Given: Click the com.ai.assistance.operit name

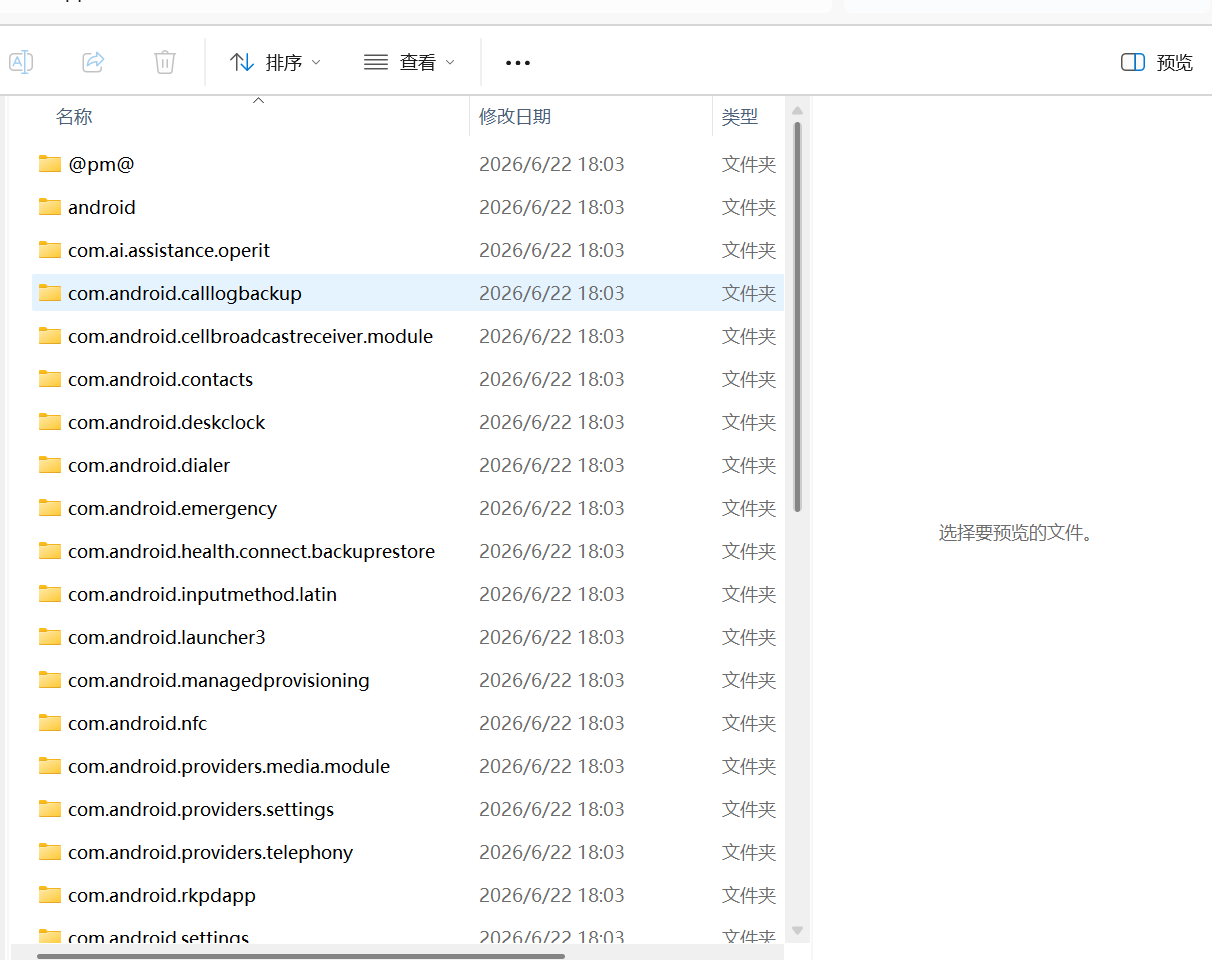Looking at the screenshot, I should point(169,250).
